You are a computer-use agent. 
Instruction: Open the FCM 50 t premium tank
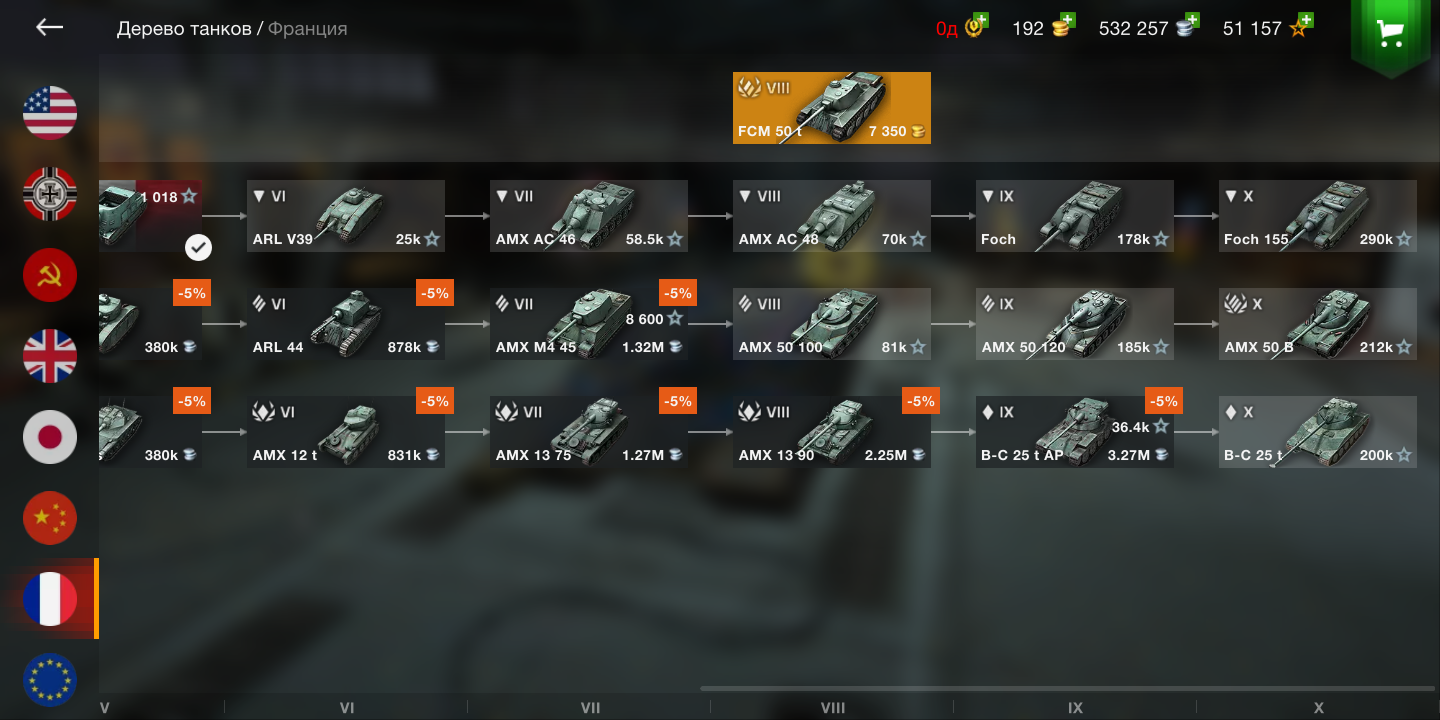[x=832, y=107]
